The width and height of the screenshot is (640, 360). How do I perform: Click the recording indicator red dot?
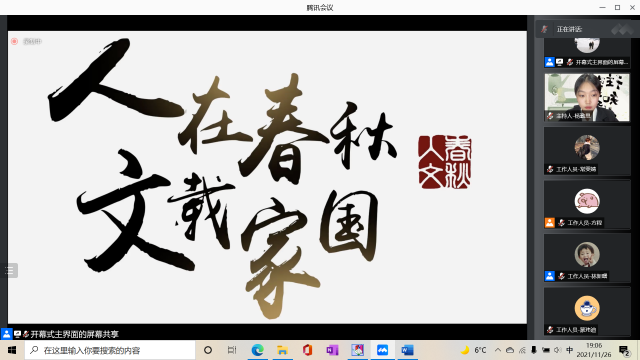(x=15, y=41)
